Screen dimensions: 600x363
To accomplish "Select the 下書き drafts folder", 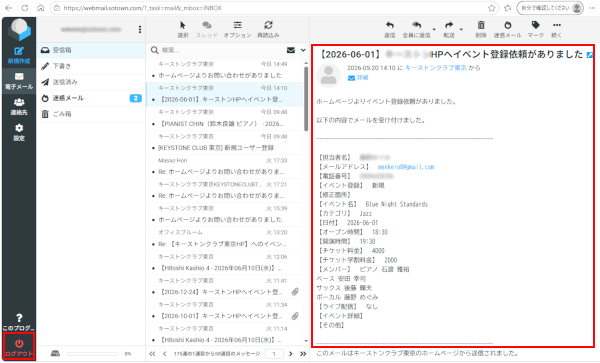I will point(91,66).
